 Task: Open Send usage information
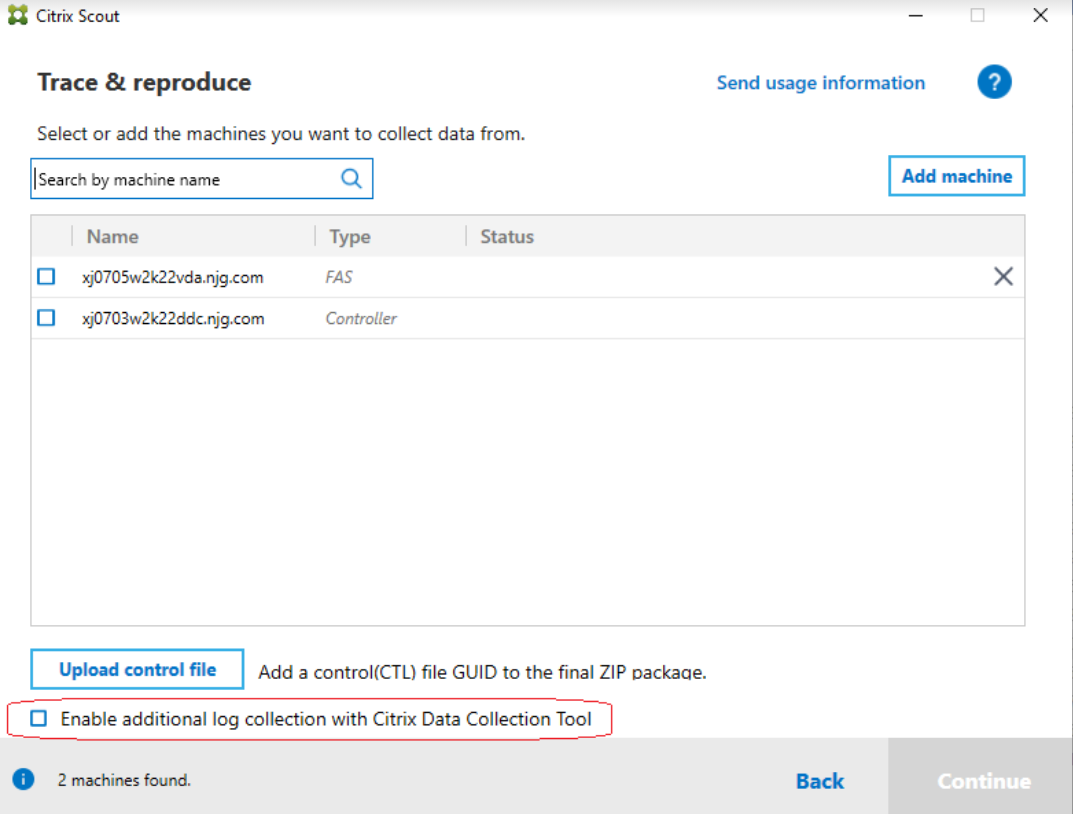pos(820,82)
